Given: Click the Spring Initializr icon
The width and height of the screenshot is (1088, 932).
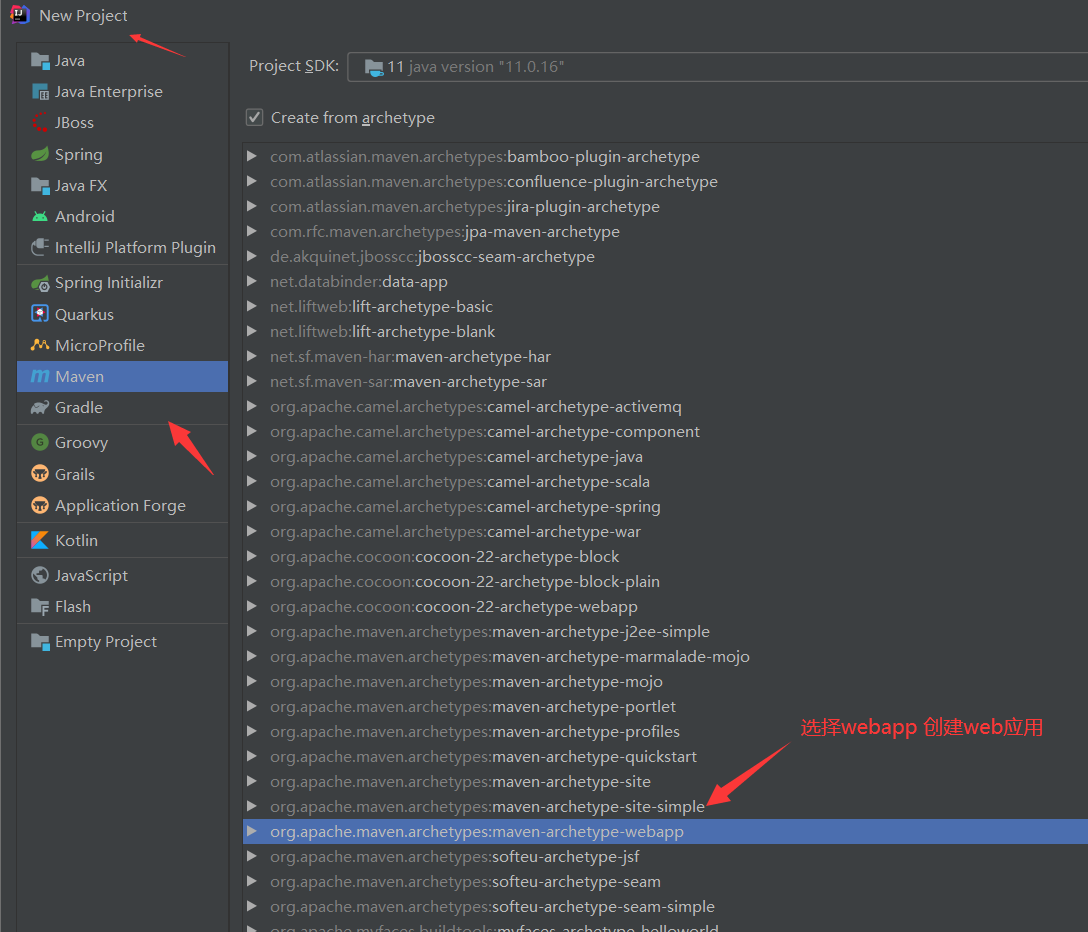Looking at the screenshot, I should (40, 283).
